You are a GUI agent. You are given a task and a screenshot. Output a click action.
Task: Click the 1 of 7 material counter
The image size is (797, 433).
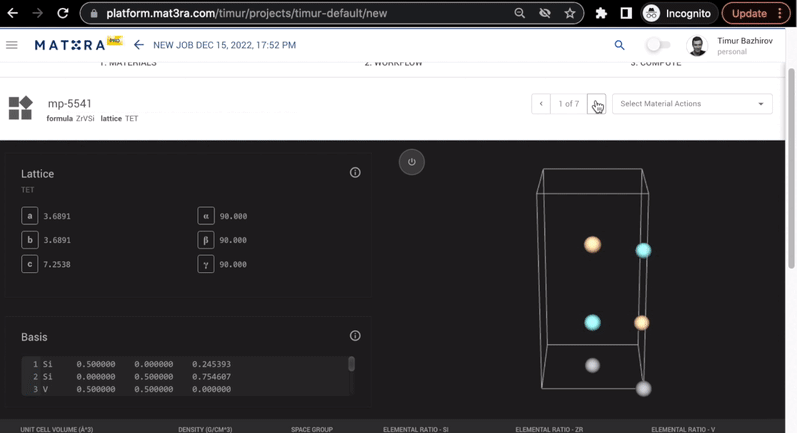click(568, 104)
